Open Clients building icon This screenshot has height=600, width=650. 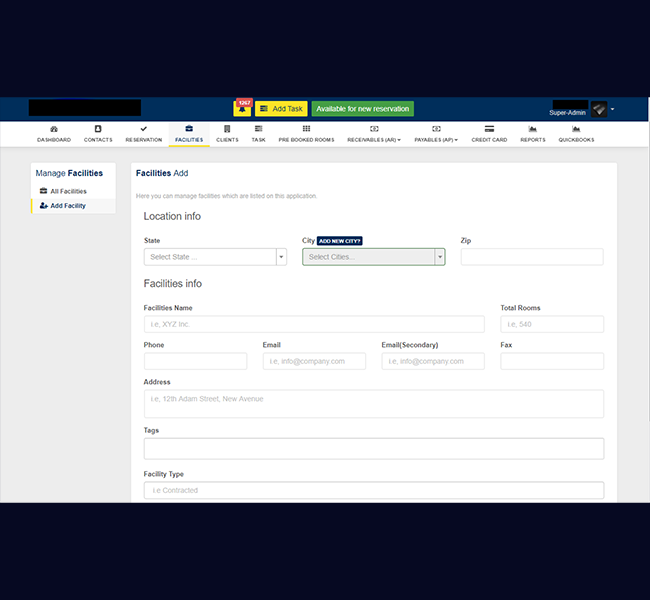coord(227,129)
